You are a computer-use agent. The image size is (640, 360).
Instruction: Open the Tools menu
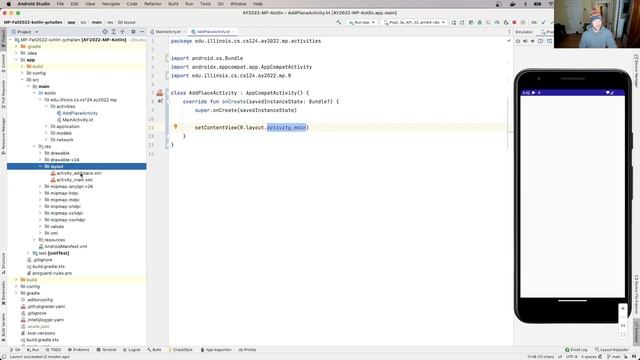[205, 4]
